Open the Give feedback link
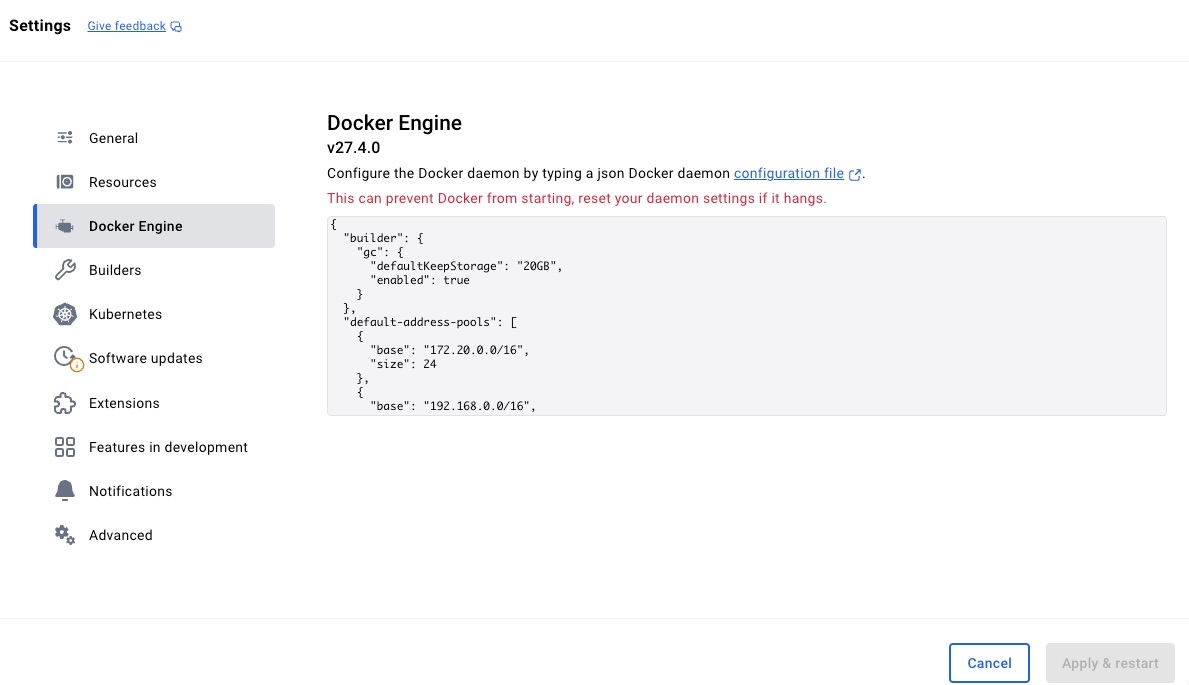Screen dimensions: 1189x685 coord(126,25)
